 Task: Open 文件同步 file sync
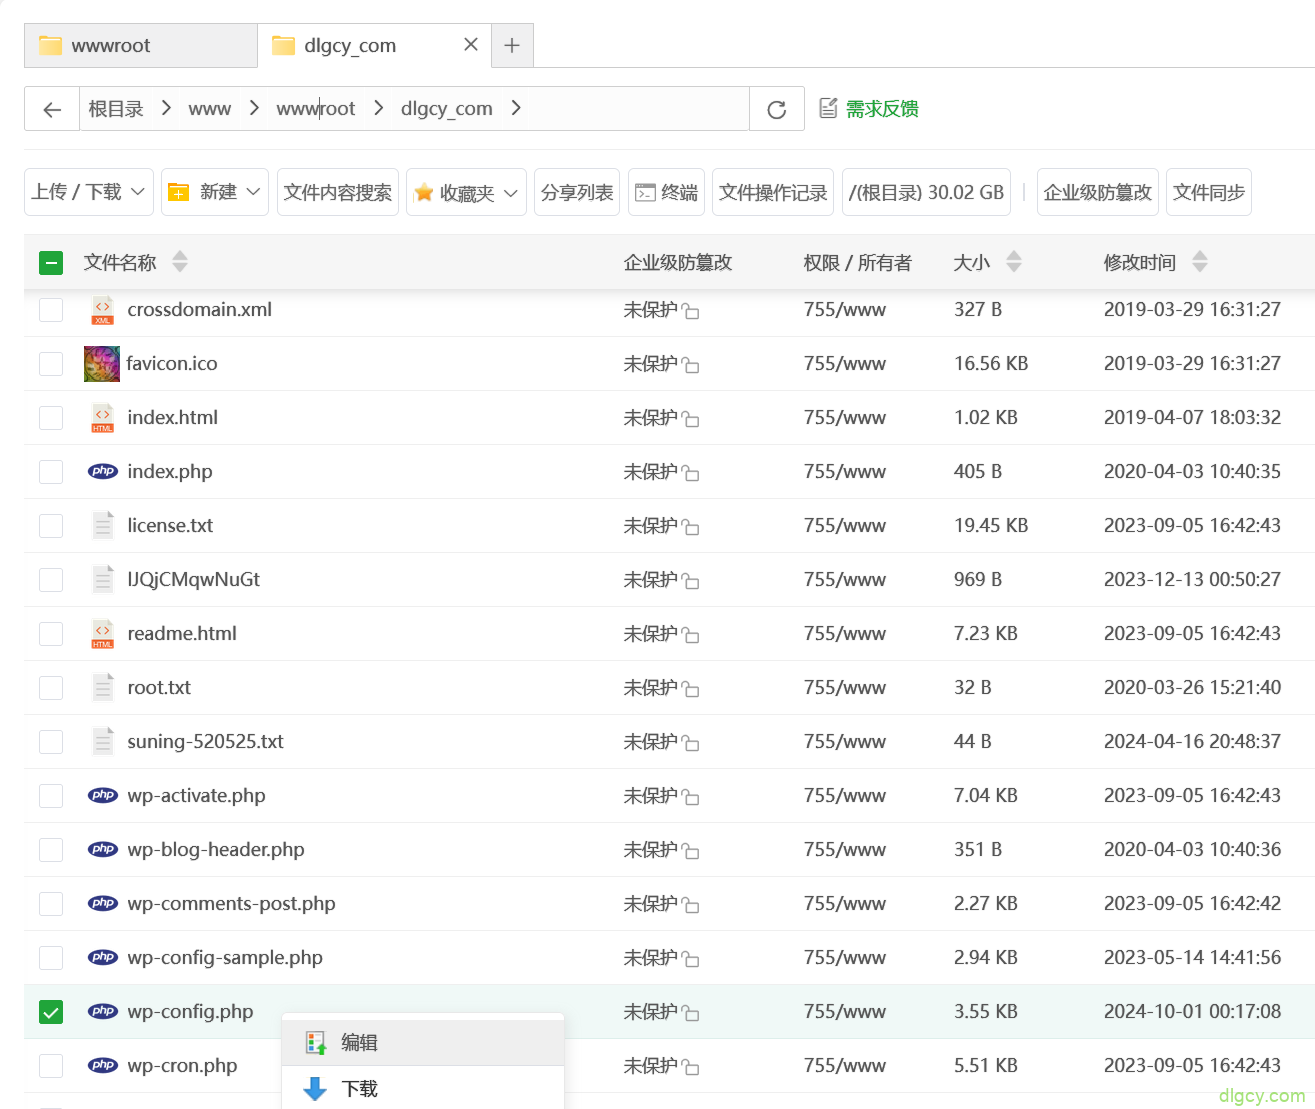tap(1209, 192)
